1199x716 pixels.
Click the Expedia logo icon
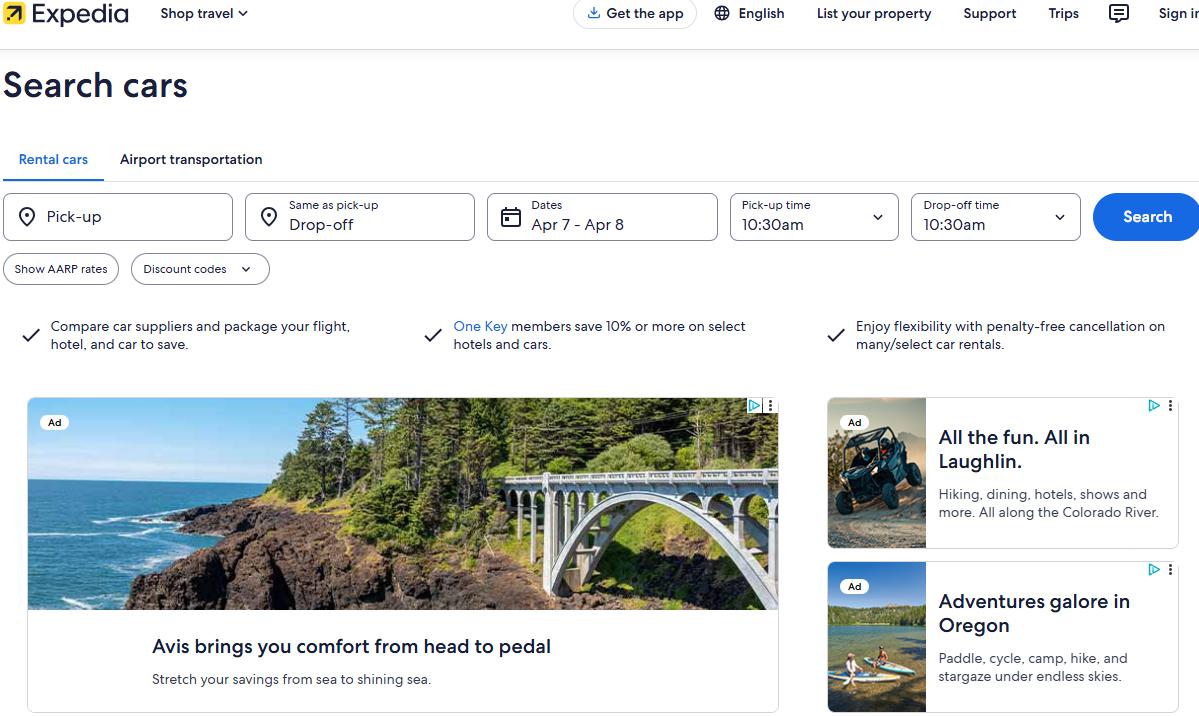pyautogui.click(x=15, y=14)
